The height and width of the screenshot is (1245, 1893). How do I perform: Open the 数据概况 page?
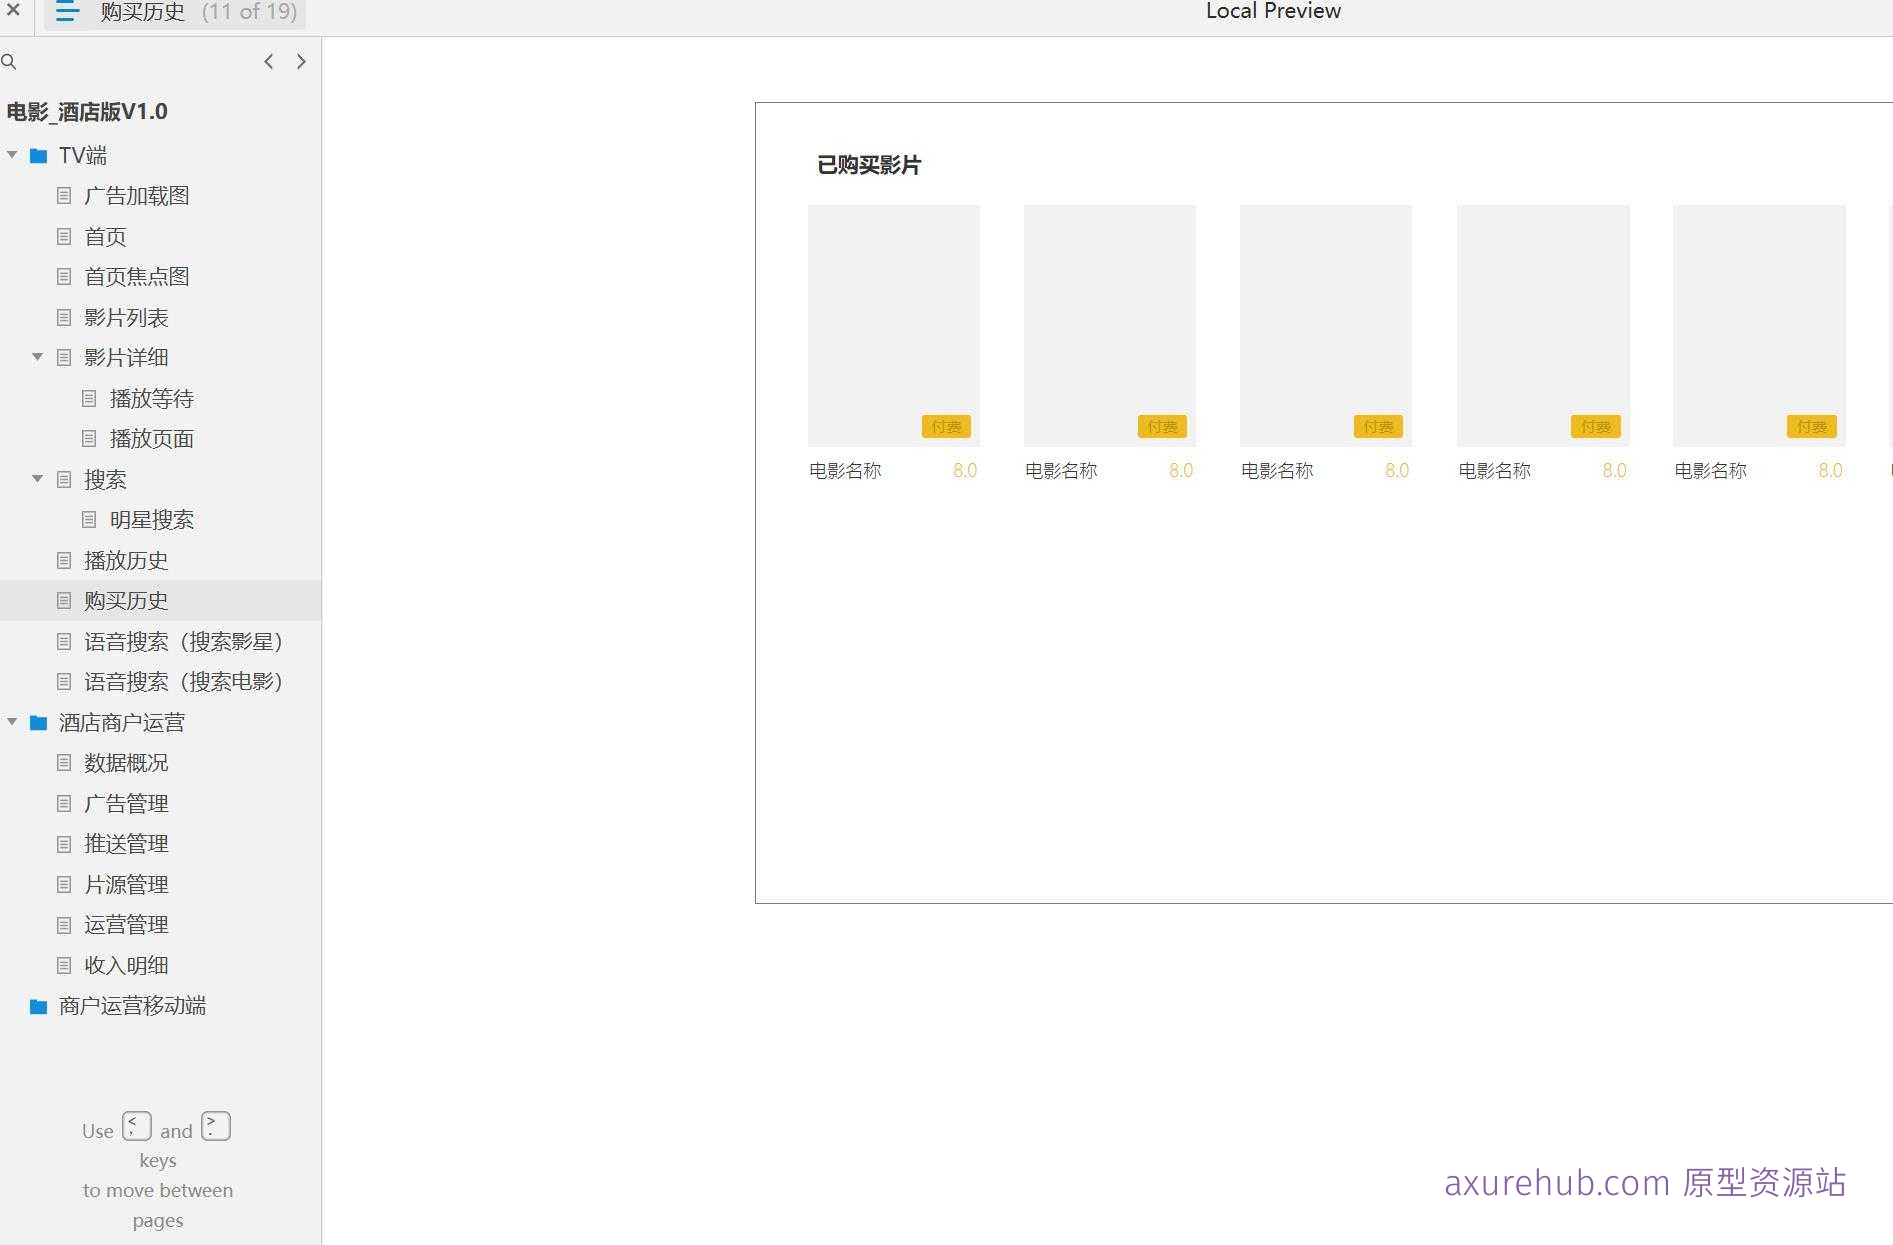[x=126, y=763]
